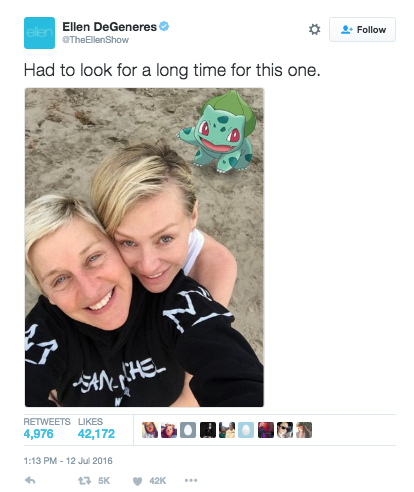Follow the Ellen DeGeneres account
This screenshot has height=492, width=414.
pyautogui.click(x=362, y=30)
